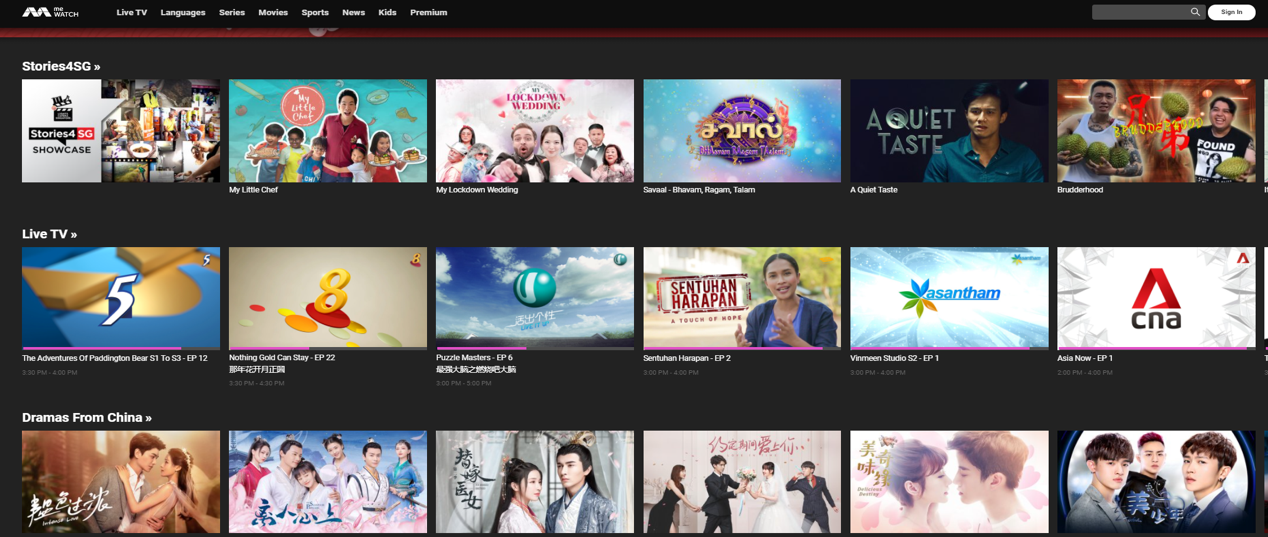Click Nothing Gold Can Stay progress bar
The image size is (1268, 537).
click(328, 348)
